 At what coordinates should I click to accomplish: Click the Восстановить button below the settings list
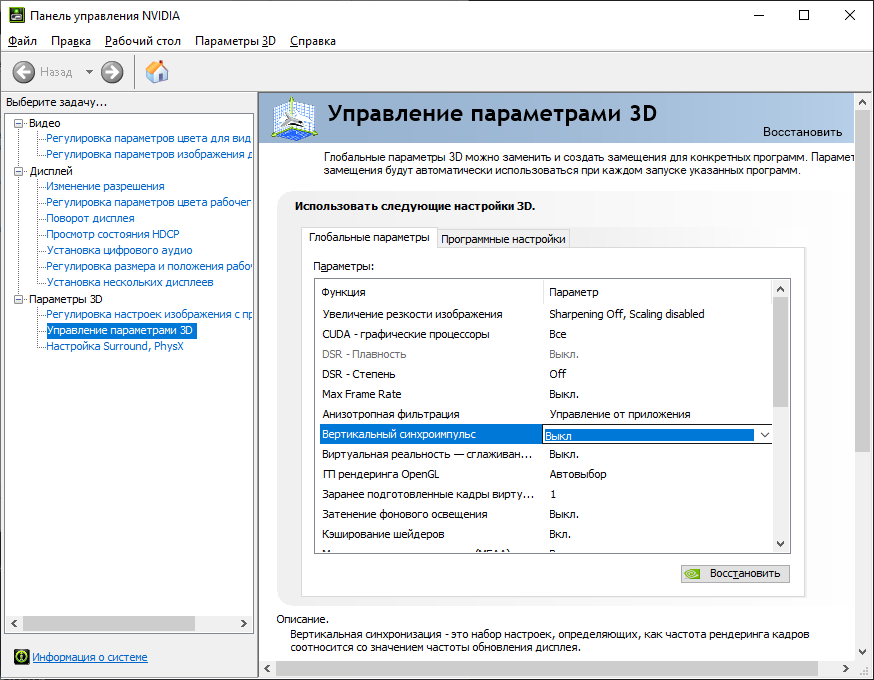pyautogui.click(x=735, y=574)
